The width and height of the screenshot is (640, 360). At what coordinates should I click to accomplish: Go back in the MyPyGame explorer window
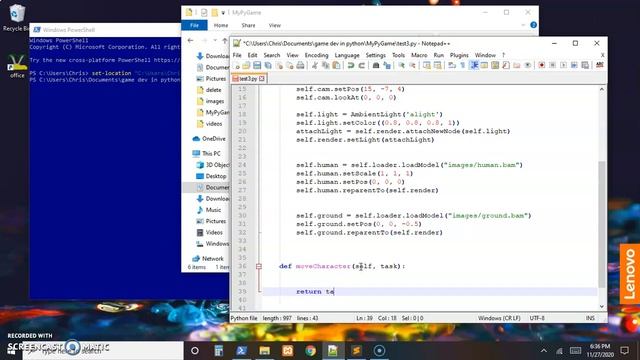[190, 40]
